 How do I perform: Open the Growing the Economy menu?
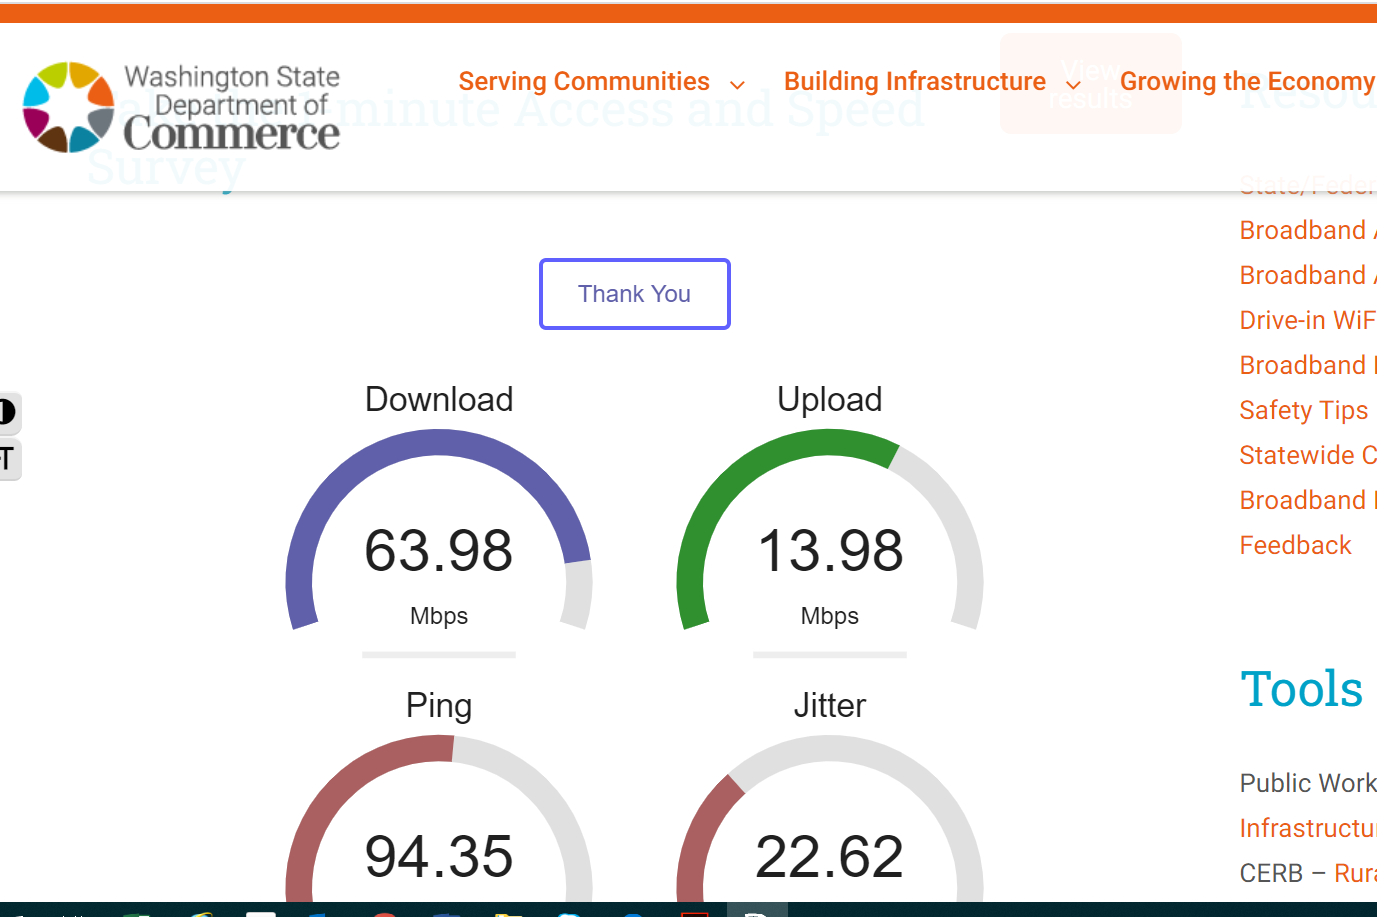tap(1248, 81)
